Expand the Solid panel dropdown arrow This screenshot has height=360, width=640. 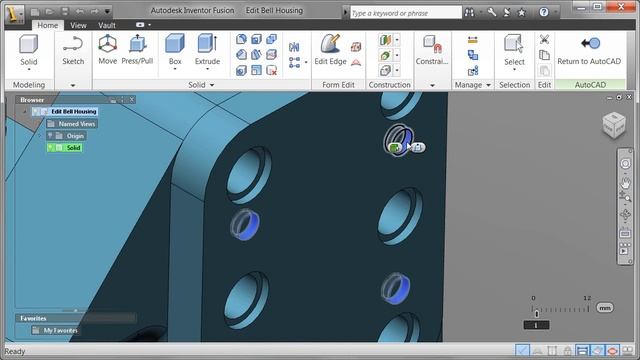212,85
